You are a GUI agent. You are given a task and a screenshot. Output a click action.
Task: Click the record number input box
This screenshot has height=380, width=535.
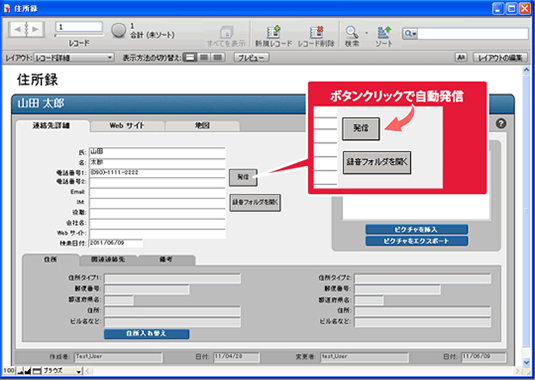coord(79,27)
